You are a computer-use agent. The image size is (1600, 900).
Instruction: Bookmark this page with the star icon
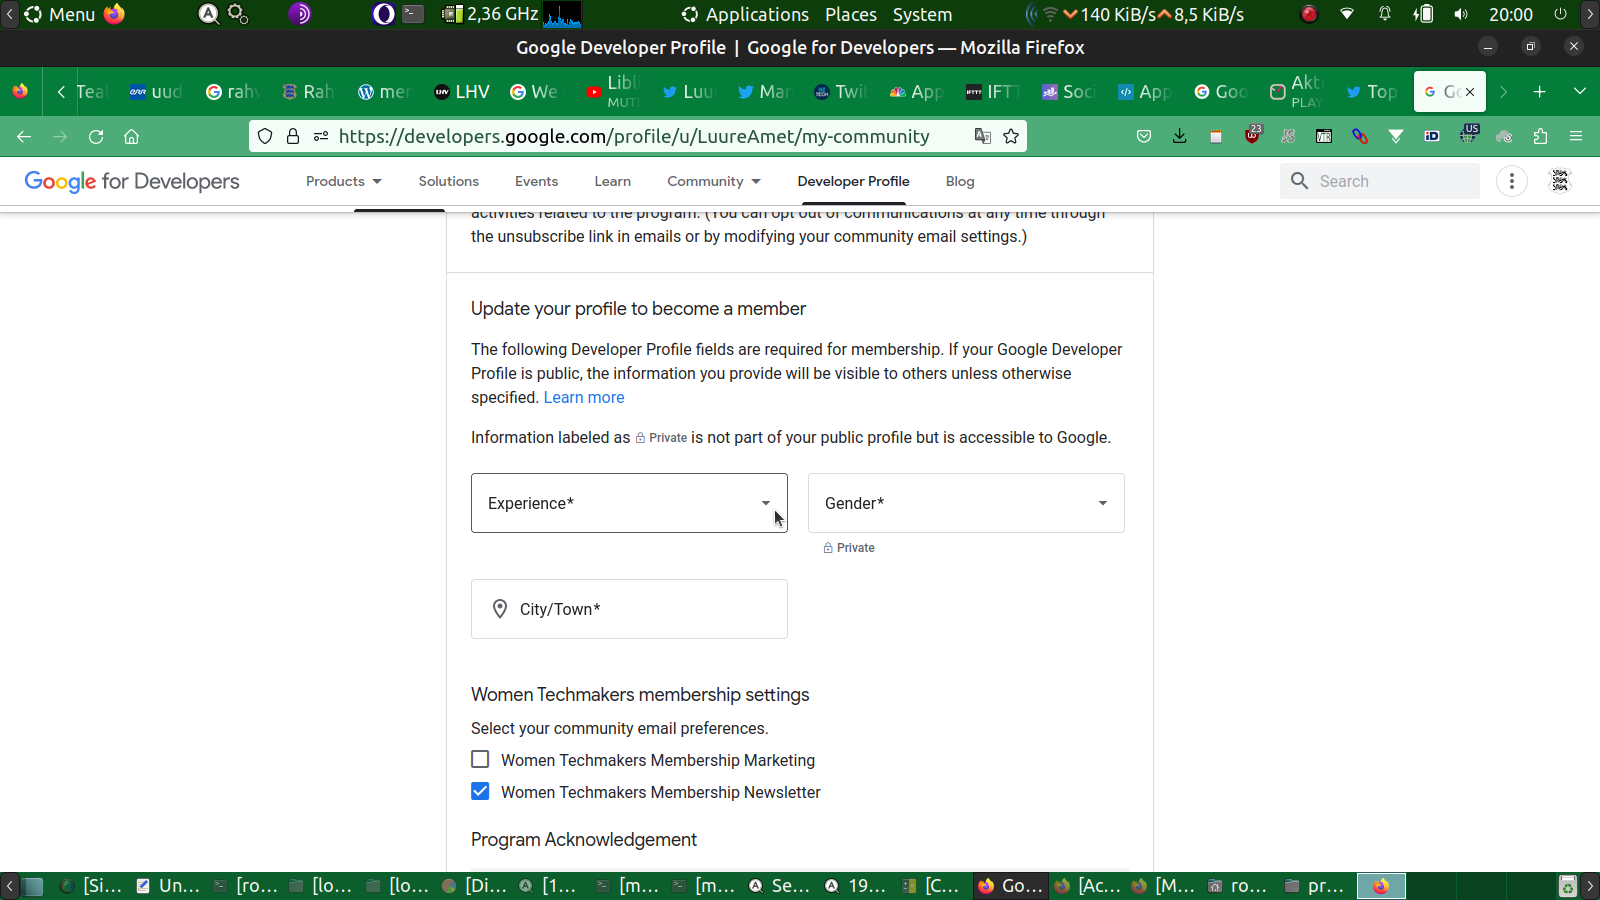(1011, 136)
